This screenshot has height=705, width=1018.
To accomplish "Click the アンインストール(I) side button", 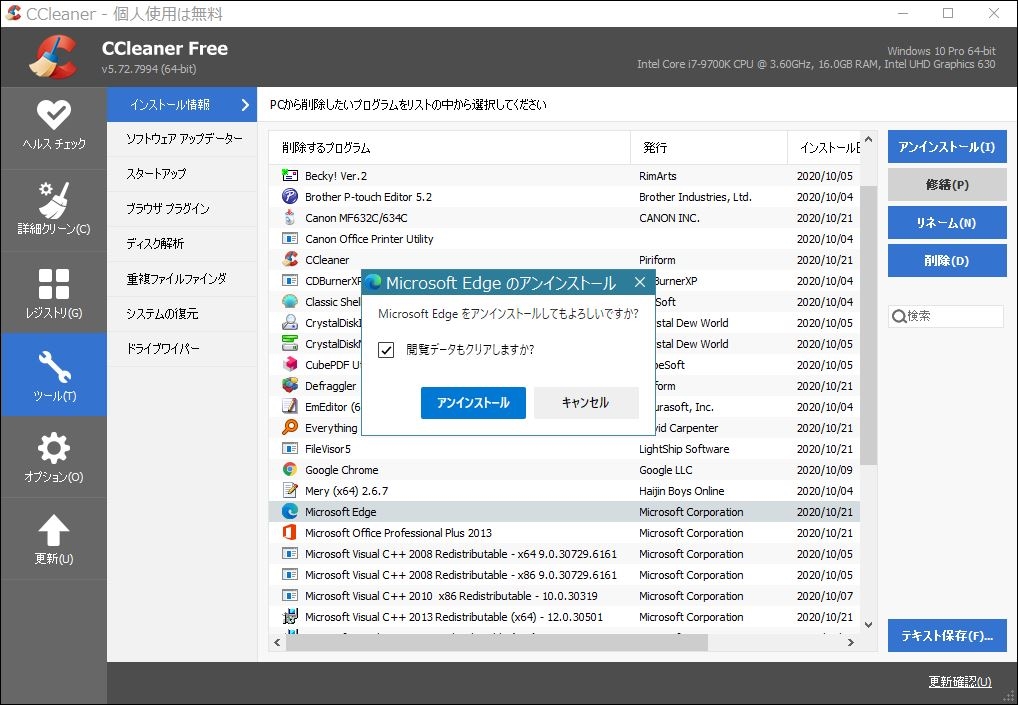I will (947, 147).
